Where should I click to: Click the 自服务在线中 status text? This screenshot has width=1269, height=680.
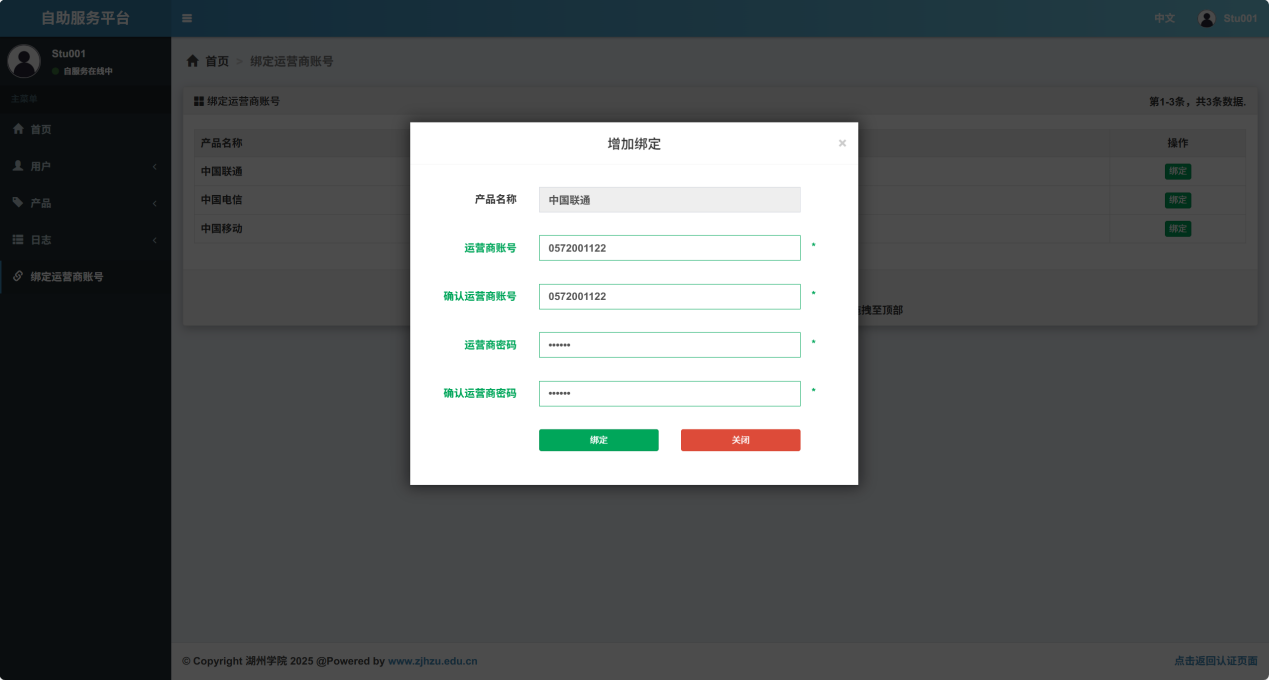pos(88,71)
